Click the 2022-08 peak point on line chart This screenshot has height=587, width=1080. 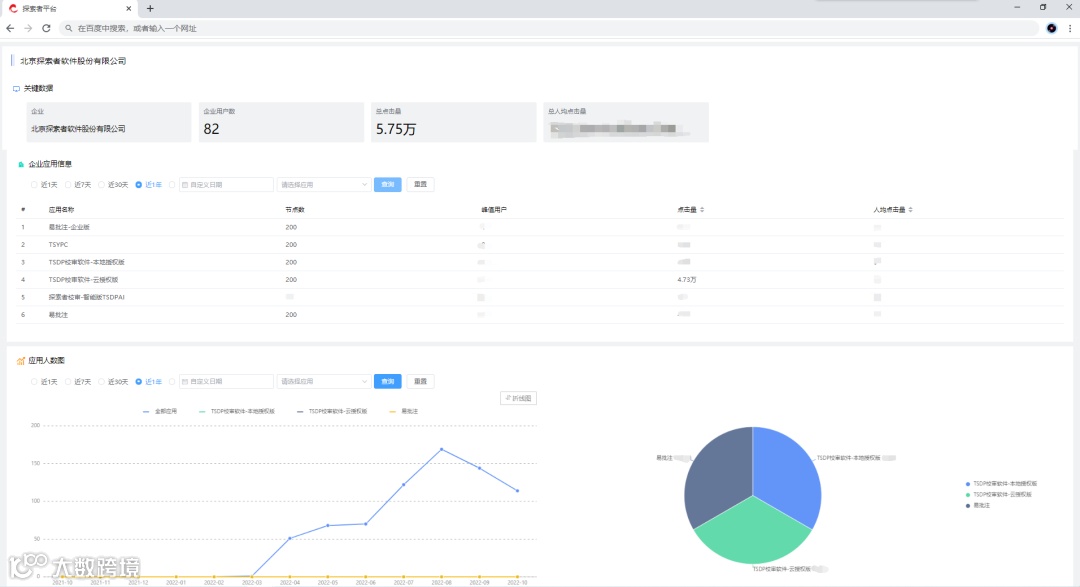tap(442, 449)
